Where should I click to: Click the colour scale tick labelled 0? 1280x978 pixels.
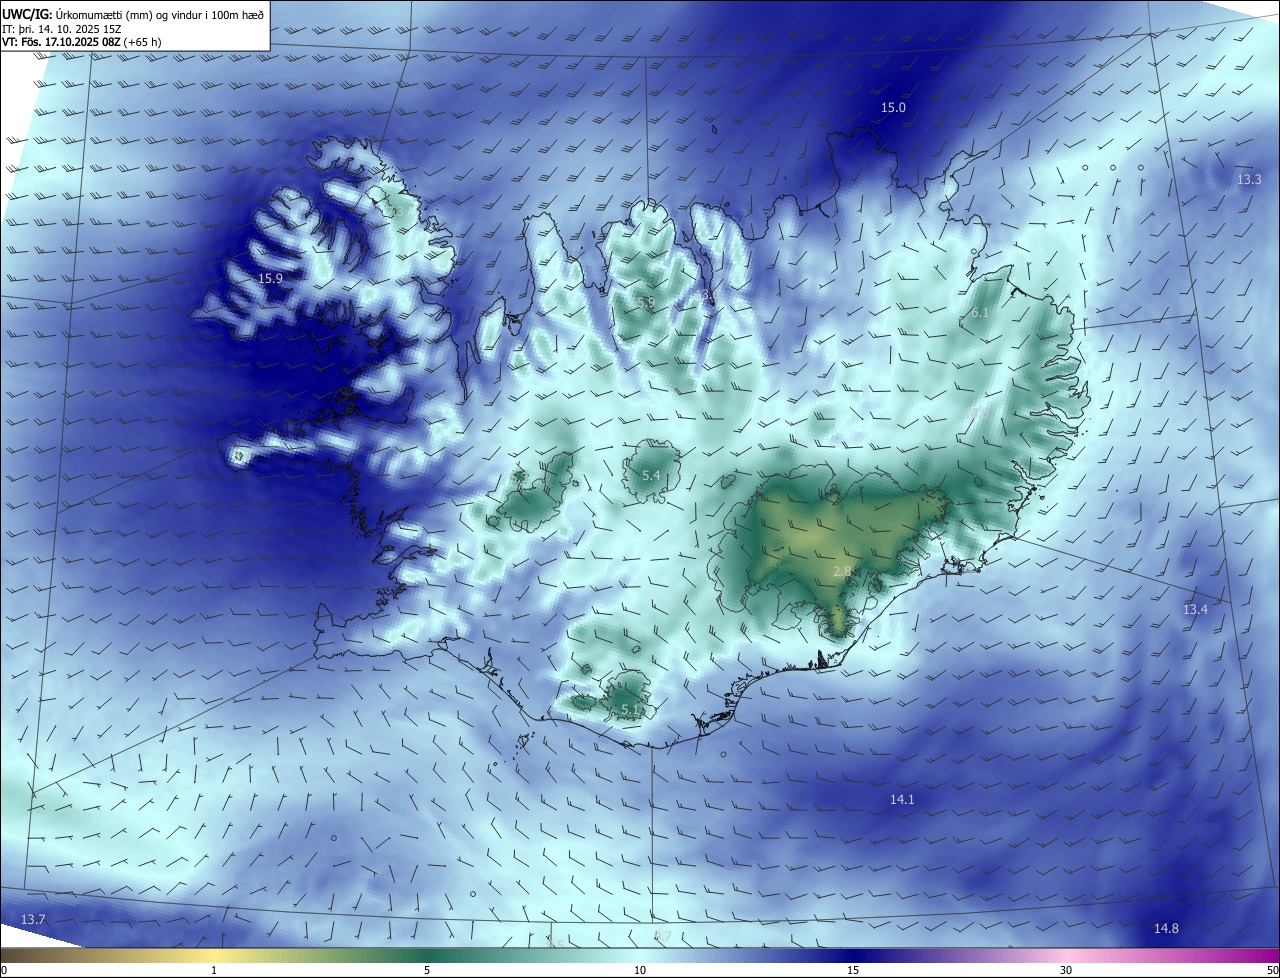pos(4,970)
